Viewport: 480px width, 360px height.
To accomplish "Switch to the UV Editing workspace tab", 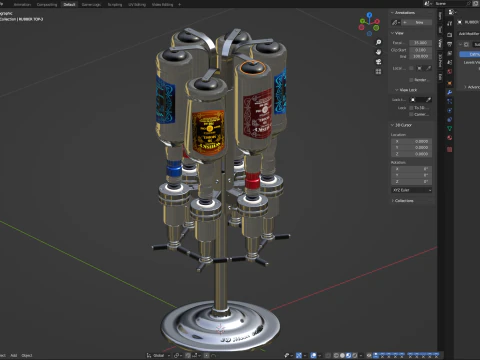I will (137, 5).
